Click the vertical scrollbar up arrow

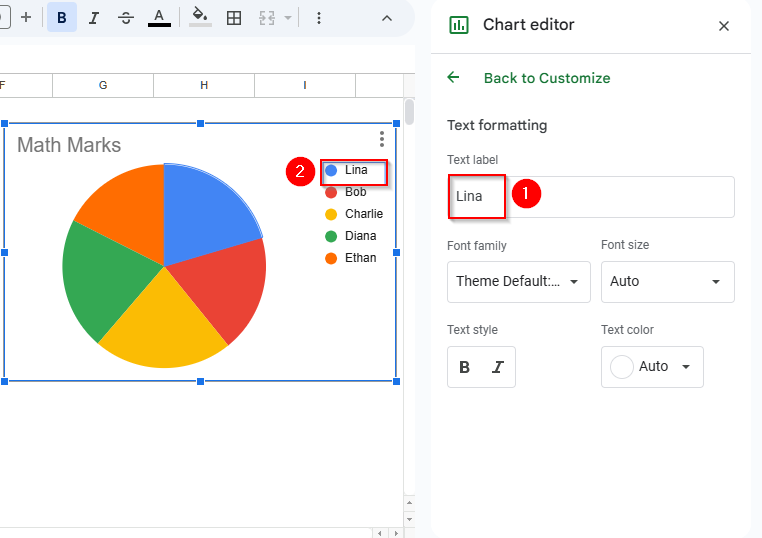(x=409, y=503)
